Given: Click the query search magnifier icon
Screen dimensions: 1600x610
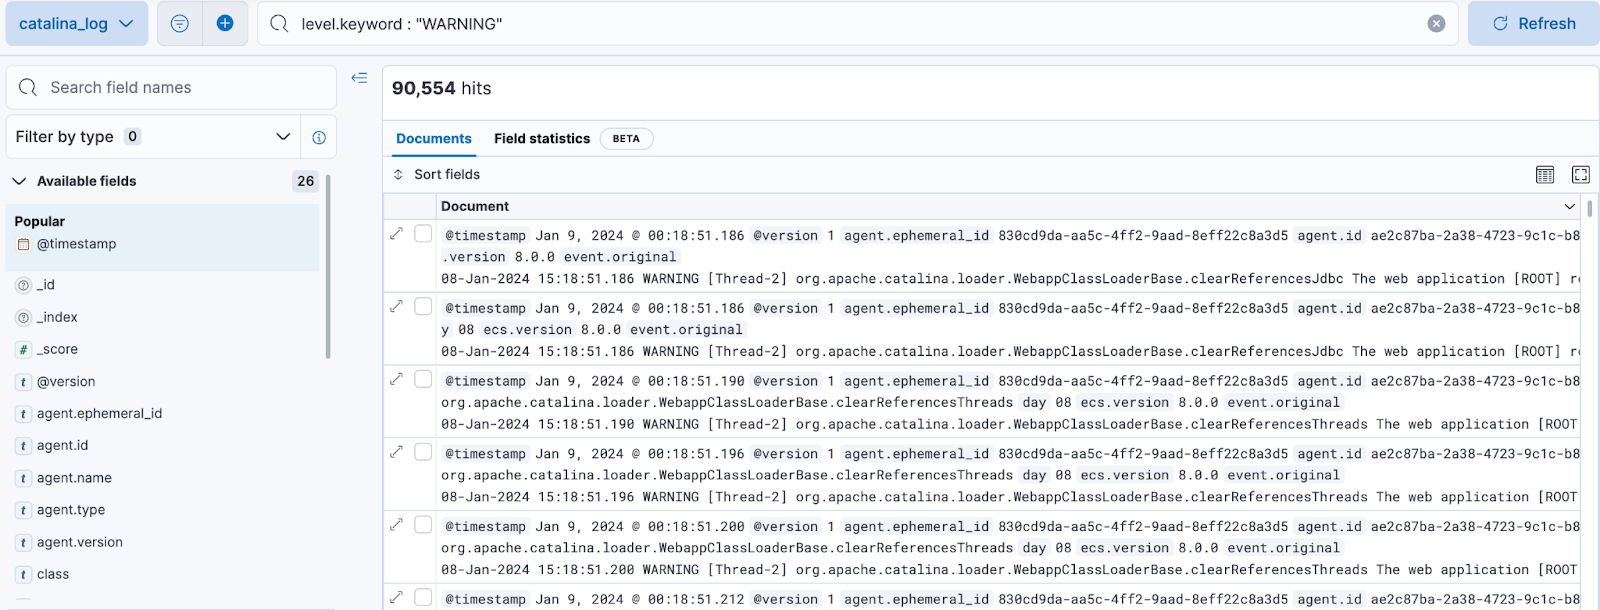Looking at the screenshot, I should tap(279, 23).
